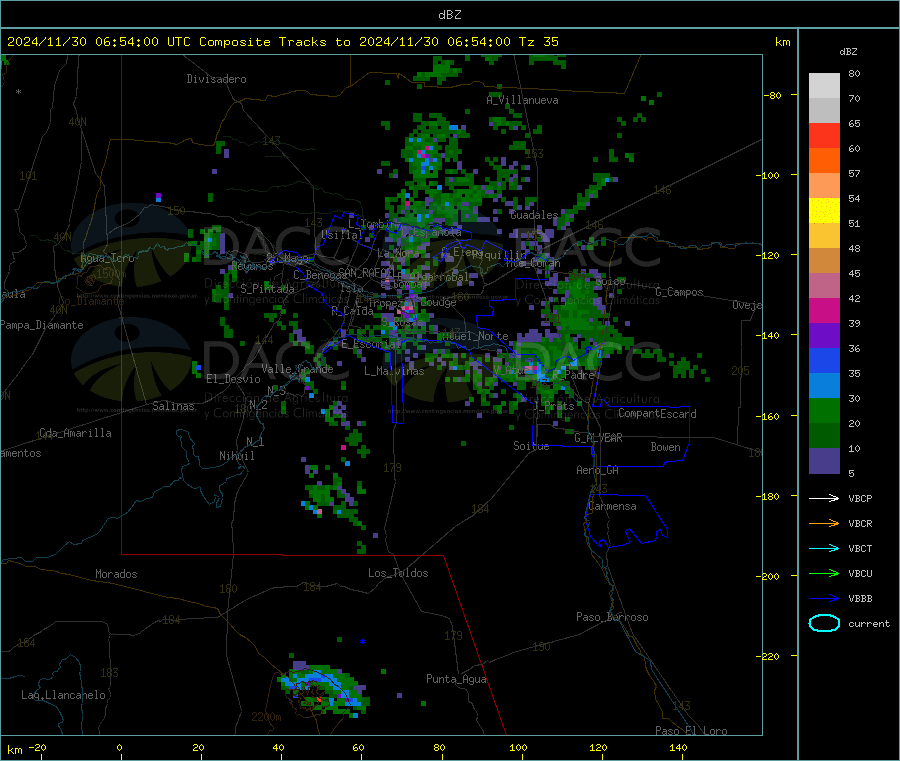Click the 'Bowen' map label
The image size is (900, 761).
[x=665, y=447]
